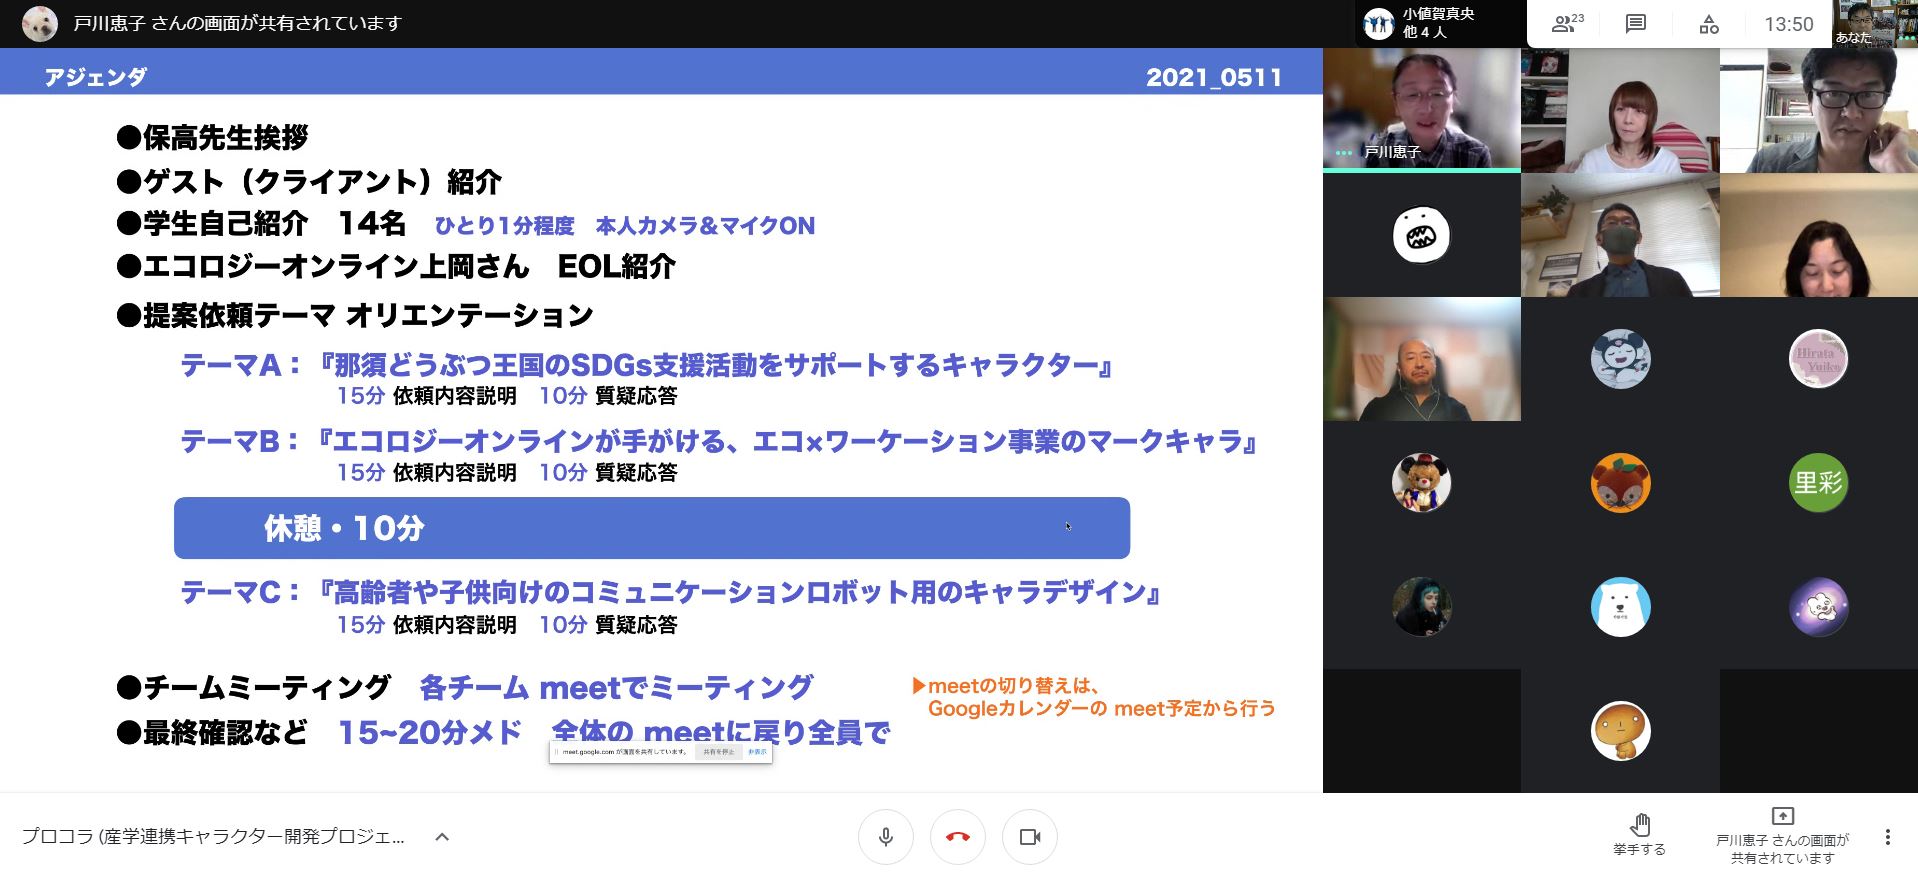
Task: Turn off the camera
Action: [x=1030, y=837]
